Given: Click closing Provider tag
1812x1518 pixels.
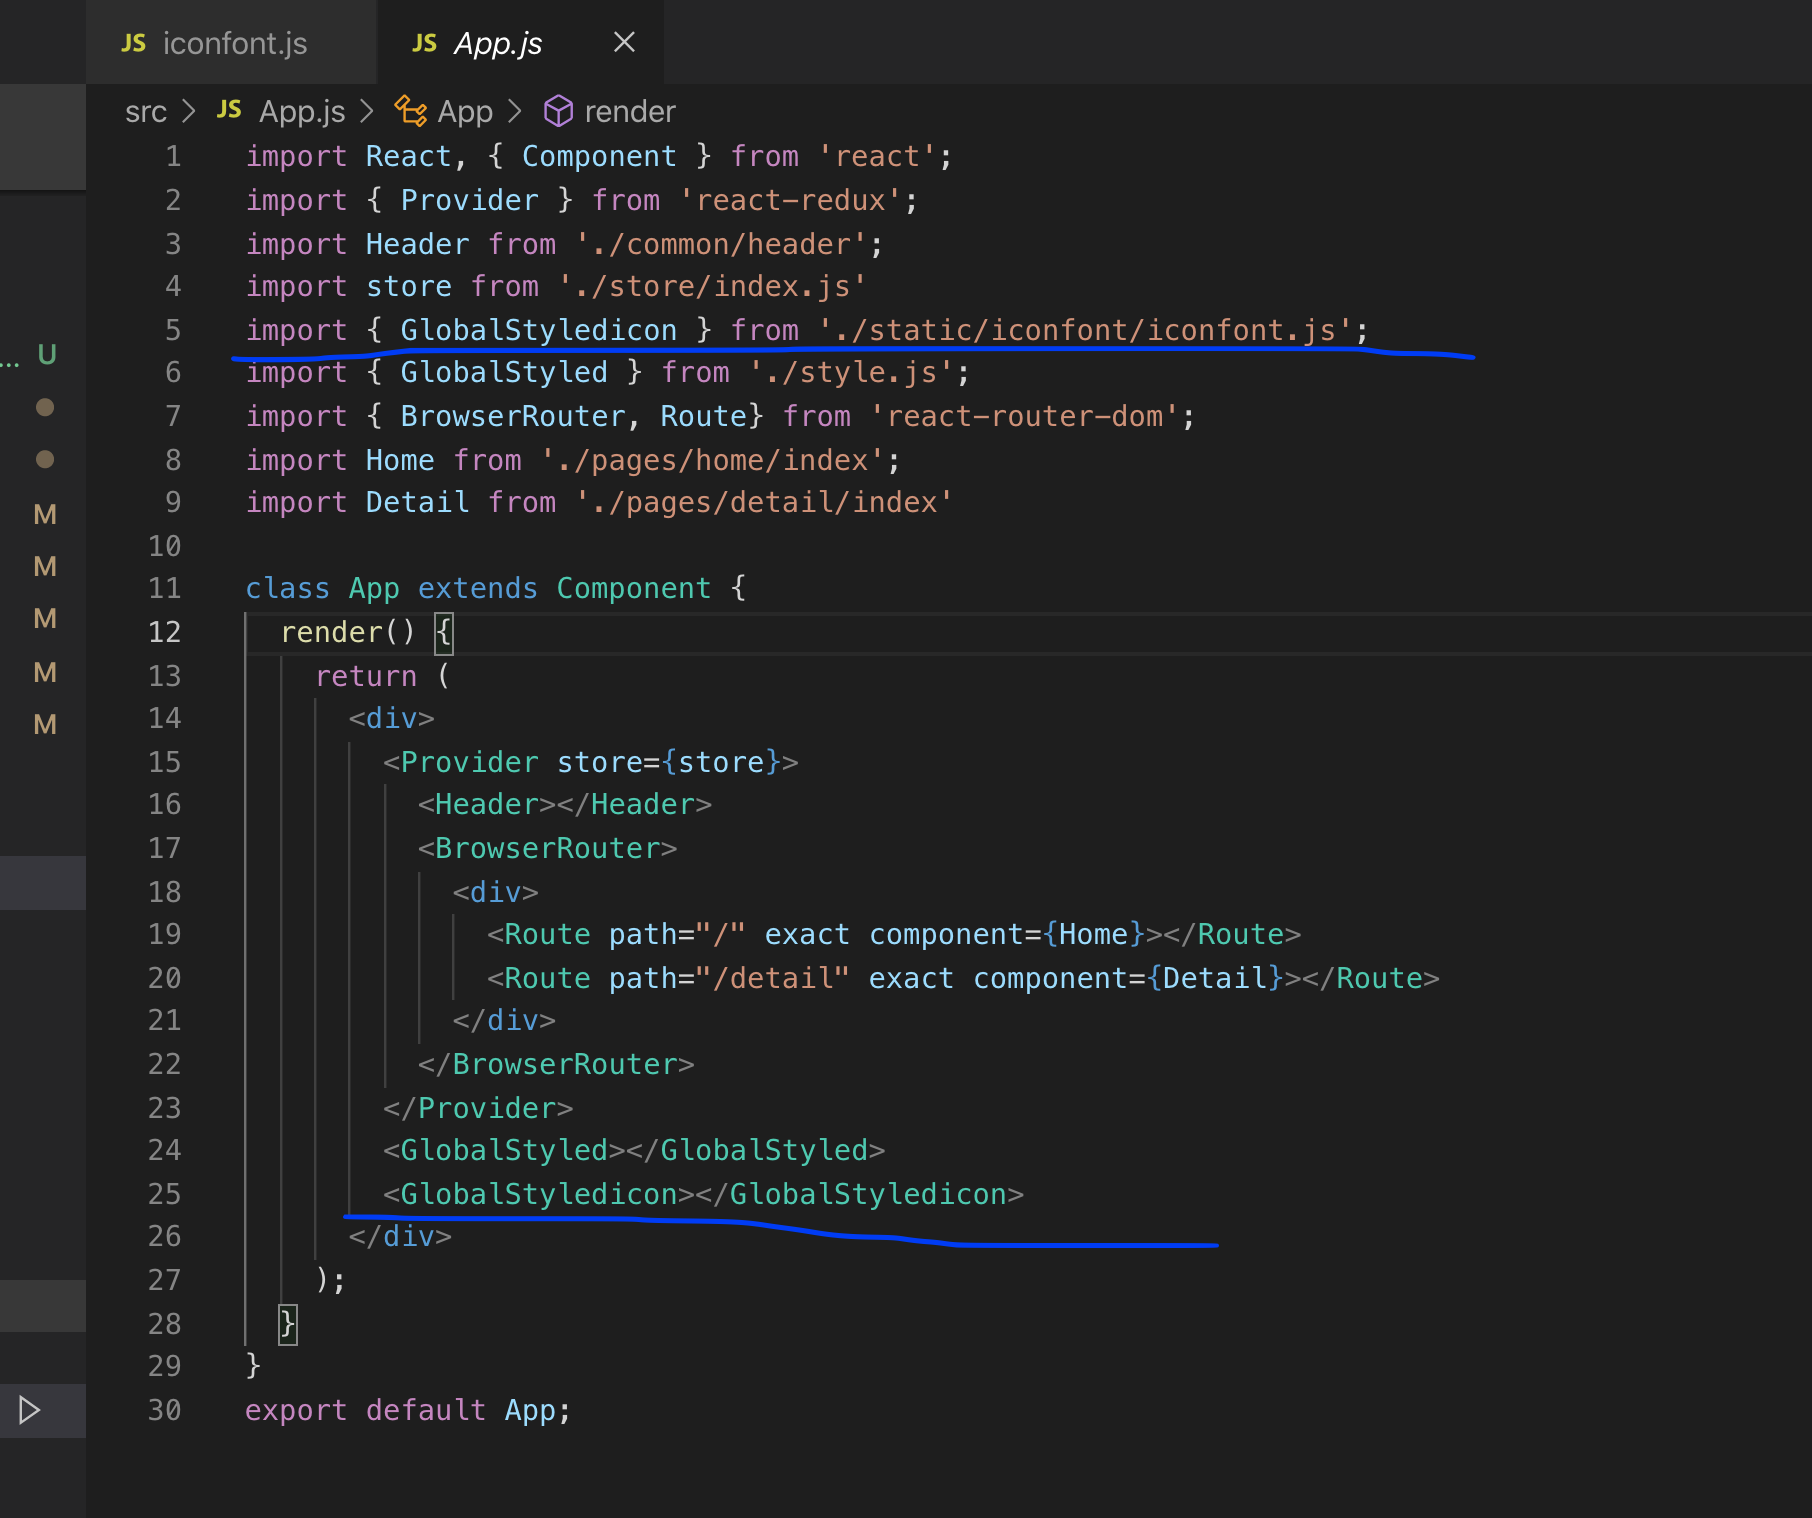Looking at the screenshot, I should pos(479,1108).
